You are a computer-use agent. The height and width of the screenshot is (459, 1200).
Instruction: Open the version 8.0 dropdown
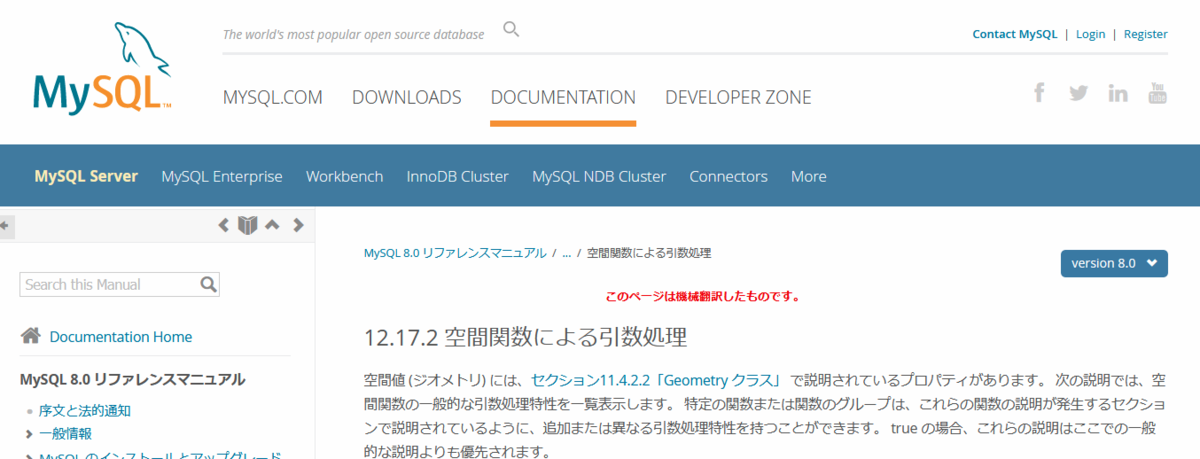tap(1114, 263)
